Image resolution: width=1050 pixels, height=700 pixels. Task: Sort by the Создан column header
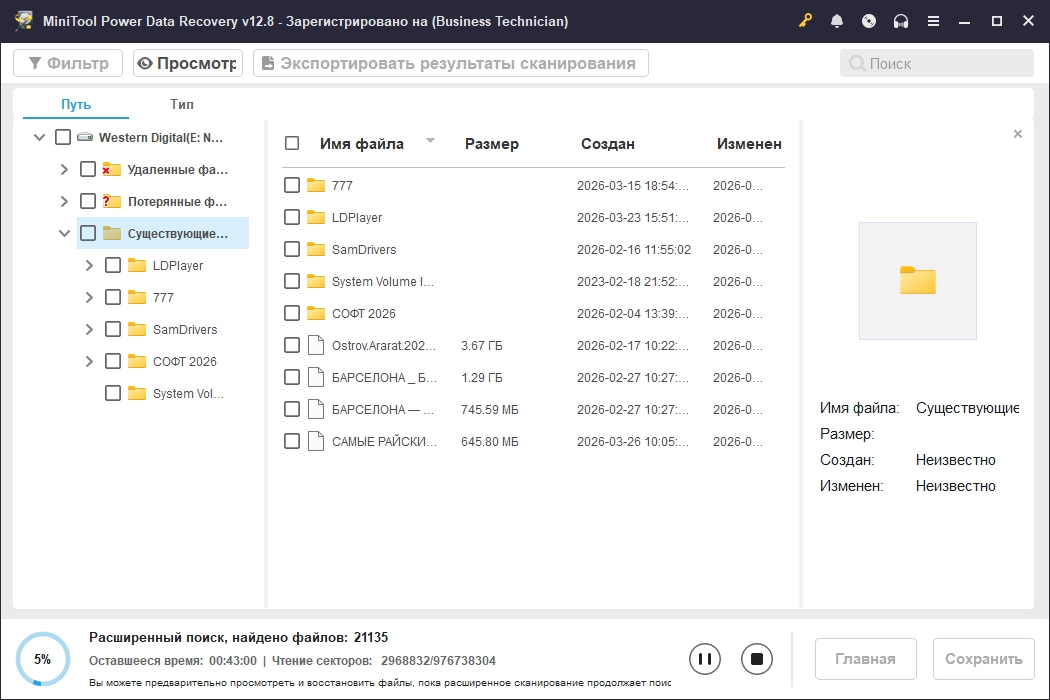point(607,144)
